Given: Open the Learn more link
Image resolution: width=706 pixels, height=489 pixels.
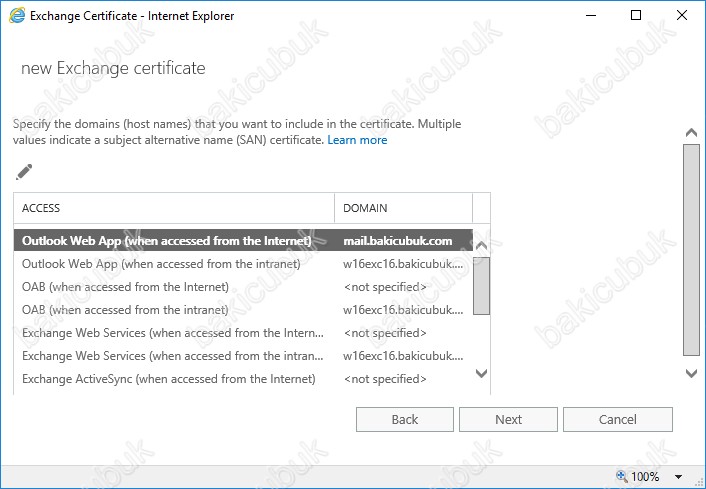Looking at the screenshot, I should pyautogui.click(x=357, y=140).
